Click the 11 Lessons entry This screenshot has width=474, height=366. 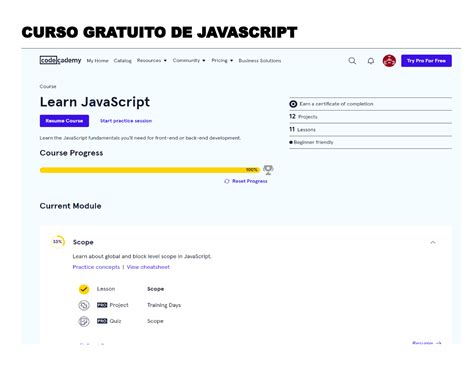click(x=302, y=129)
